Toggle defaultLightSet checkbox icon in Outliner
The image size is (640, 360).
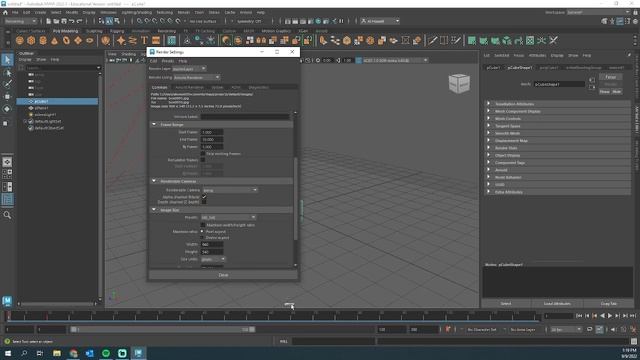click(31, 121)
